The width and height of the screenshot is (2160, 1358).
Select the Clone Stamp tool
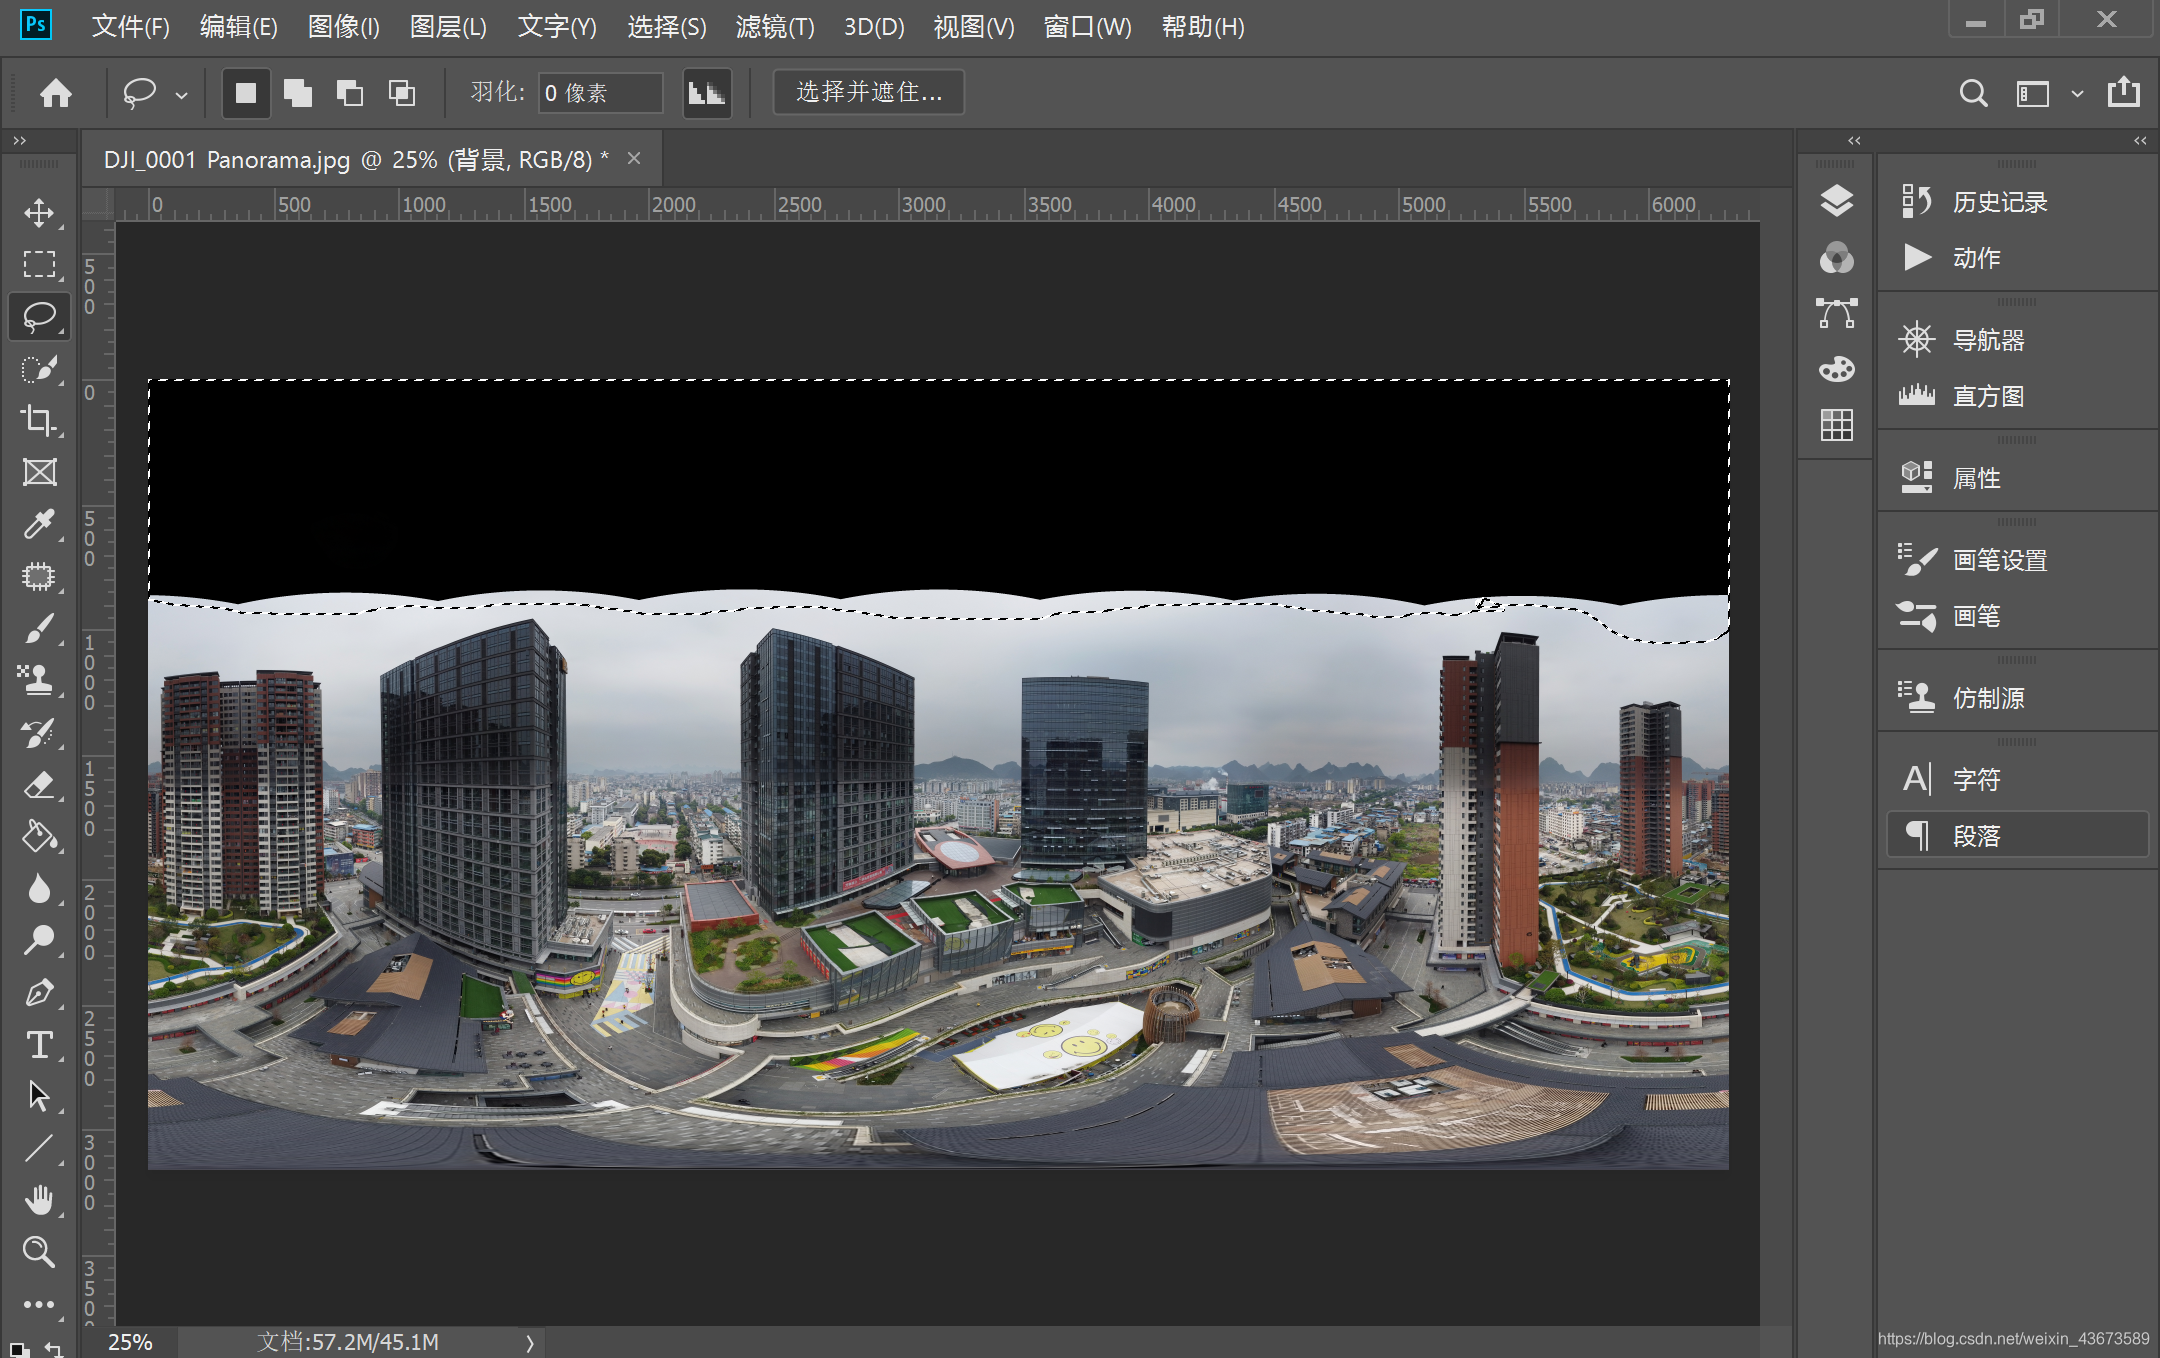(x=39, y=680)
